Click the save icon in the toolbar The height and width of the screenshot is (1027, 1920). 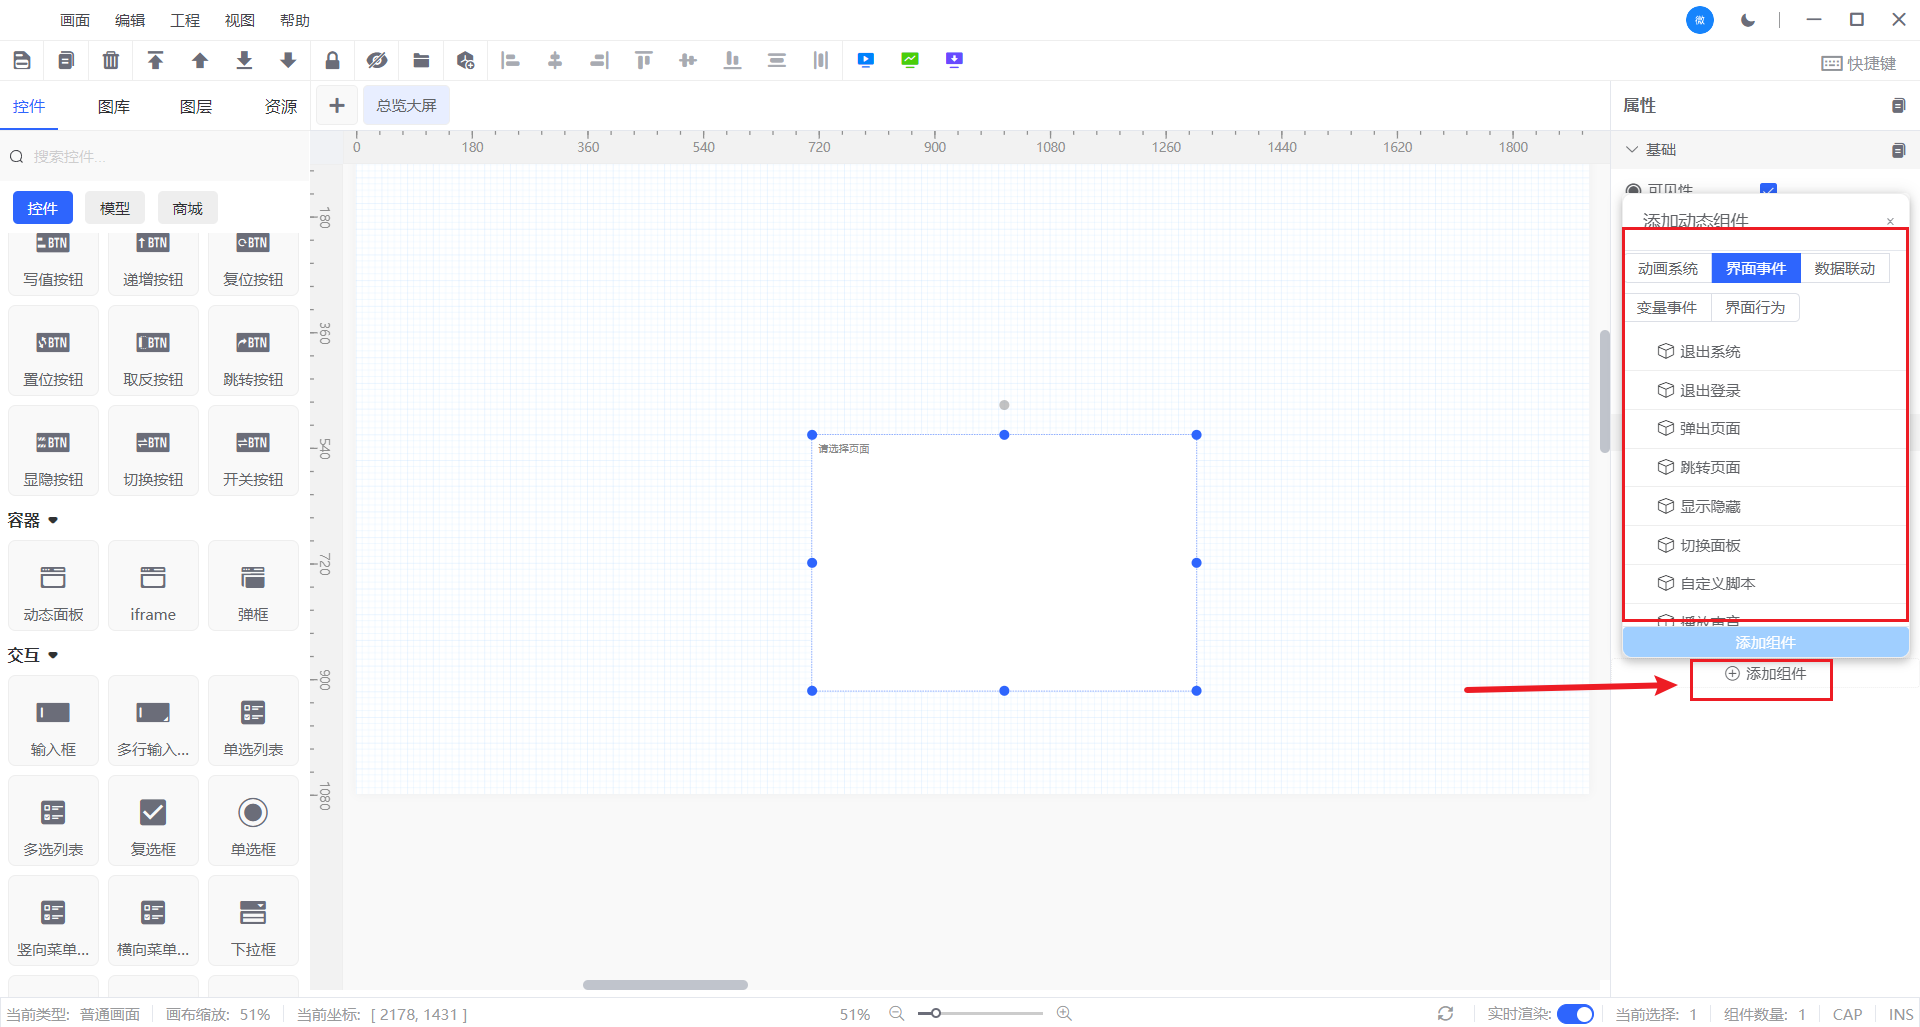pyautogui.click(x=22, y=61)
